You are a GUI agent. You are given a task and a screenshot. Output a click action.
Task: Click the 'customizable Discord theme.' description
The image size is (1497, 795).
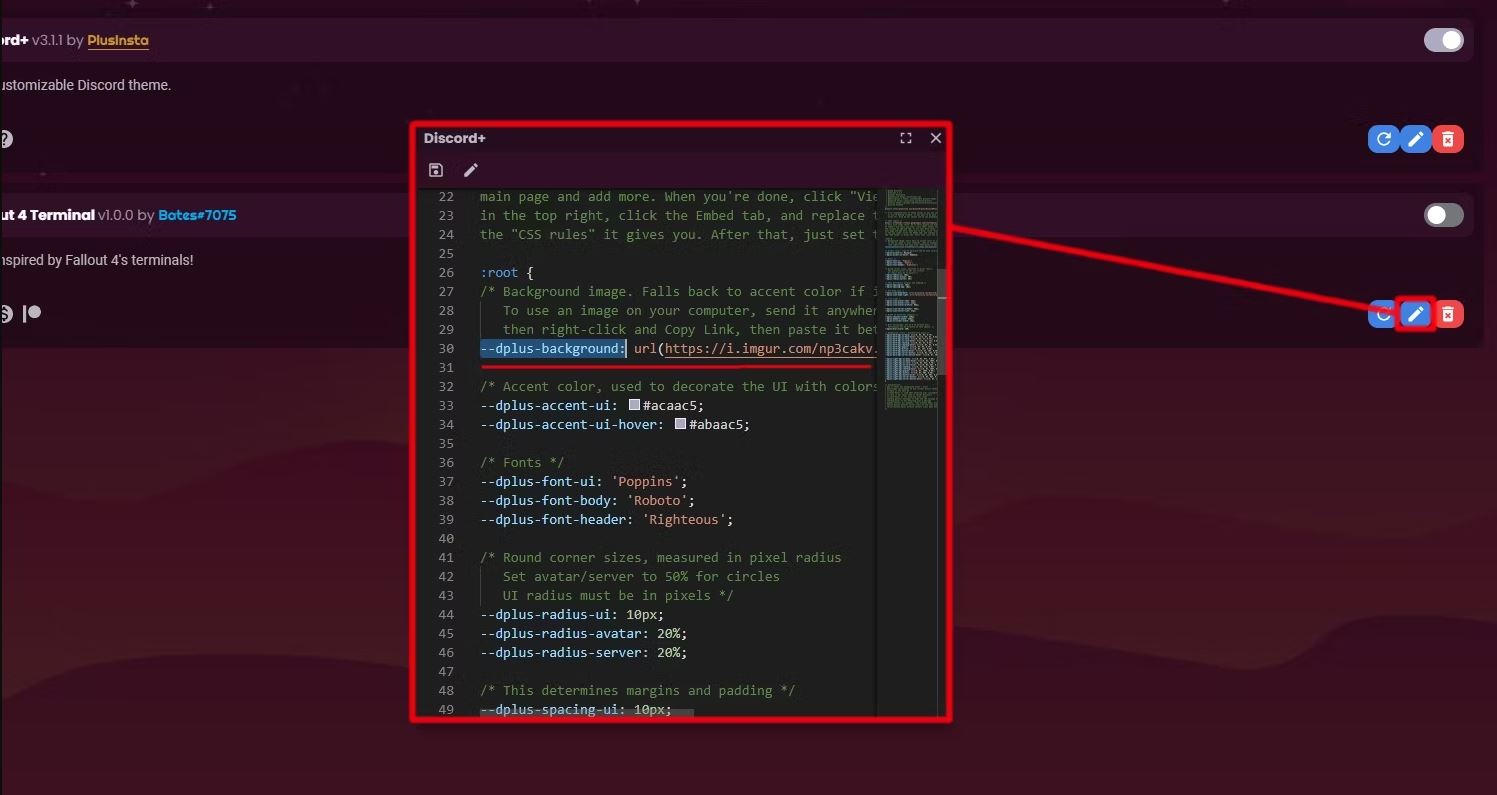[86, 85]
